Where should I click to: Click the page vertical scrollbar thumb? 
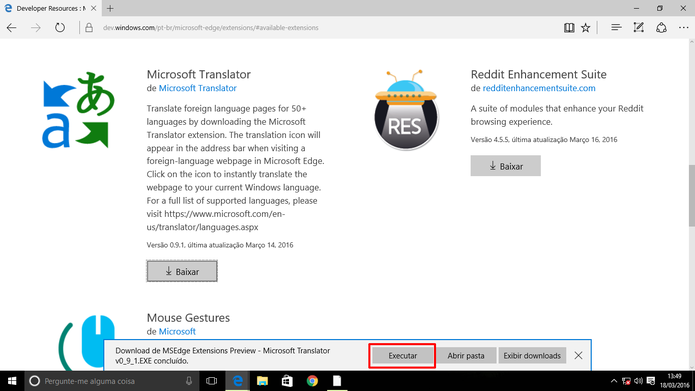691,196
